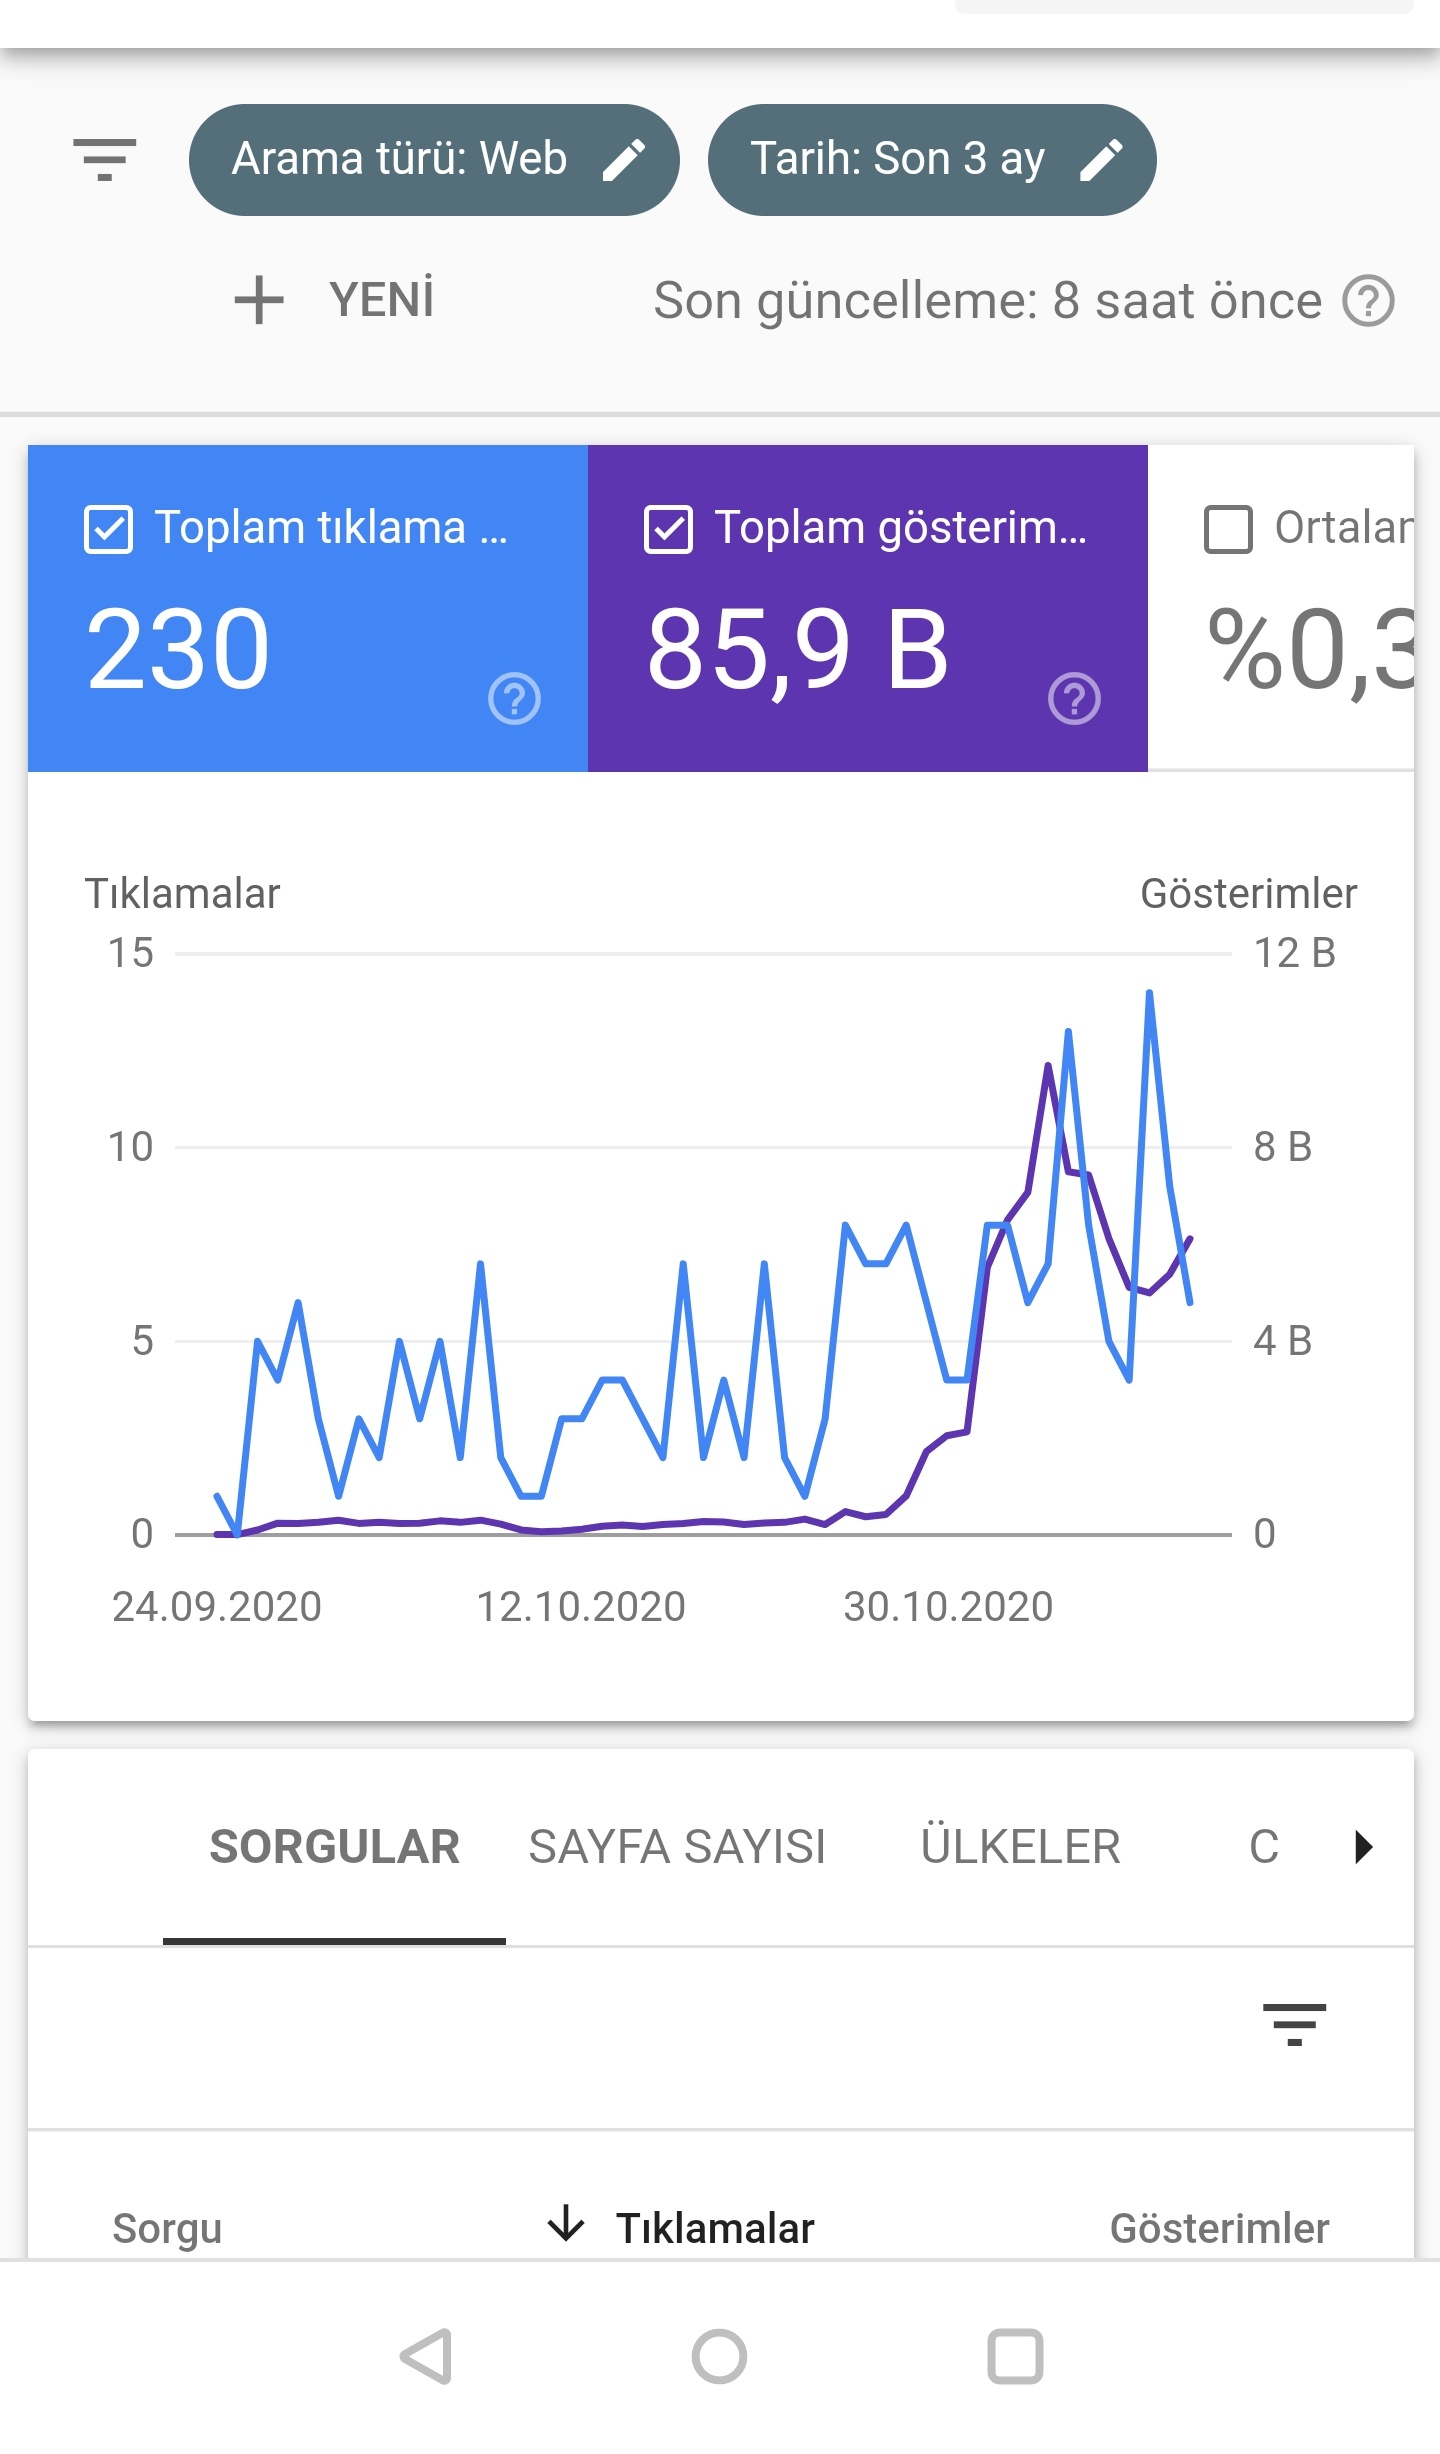Switch to the ÜLKELER tab
Viewport: 1440px width, 2454px height.
click(x=1020, y=1846)
